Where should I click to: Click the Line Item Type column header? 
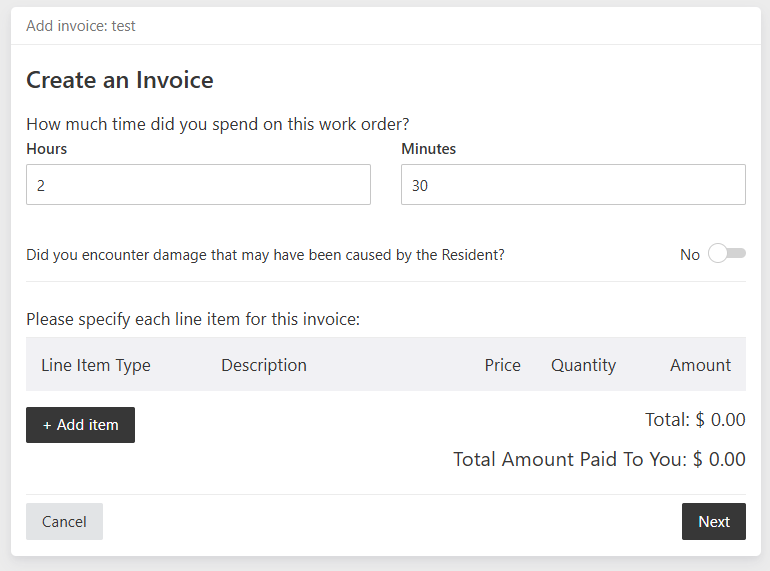pos(96,365)
